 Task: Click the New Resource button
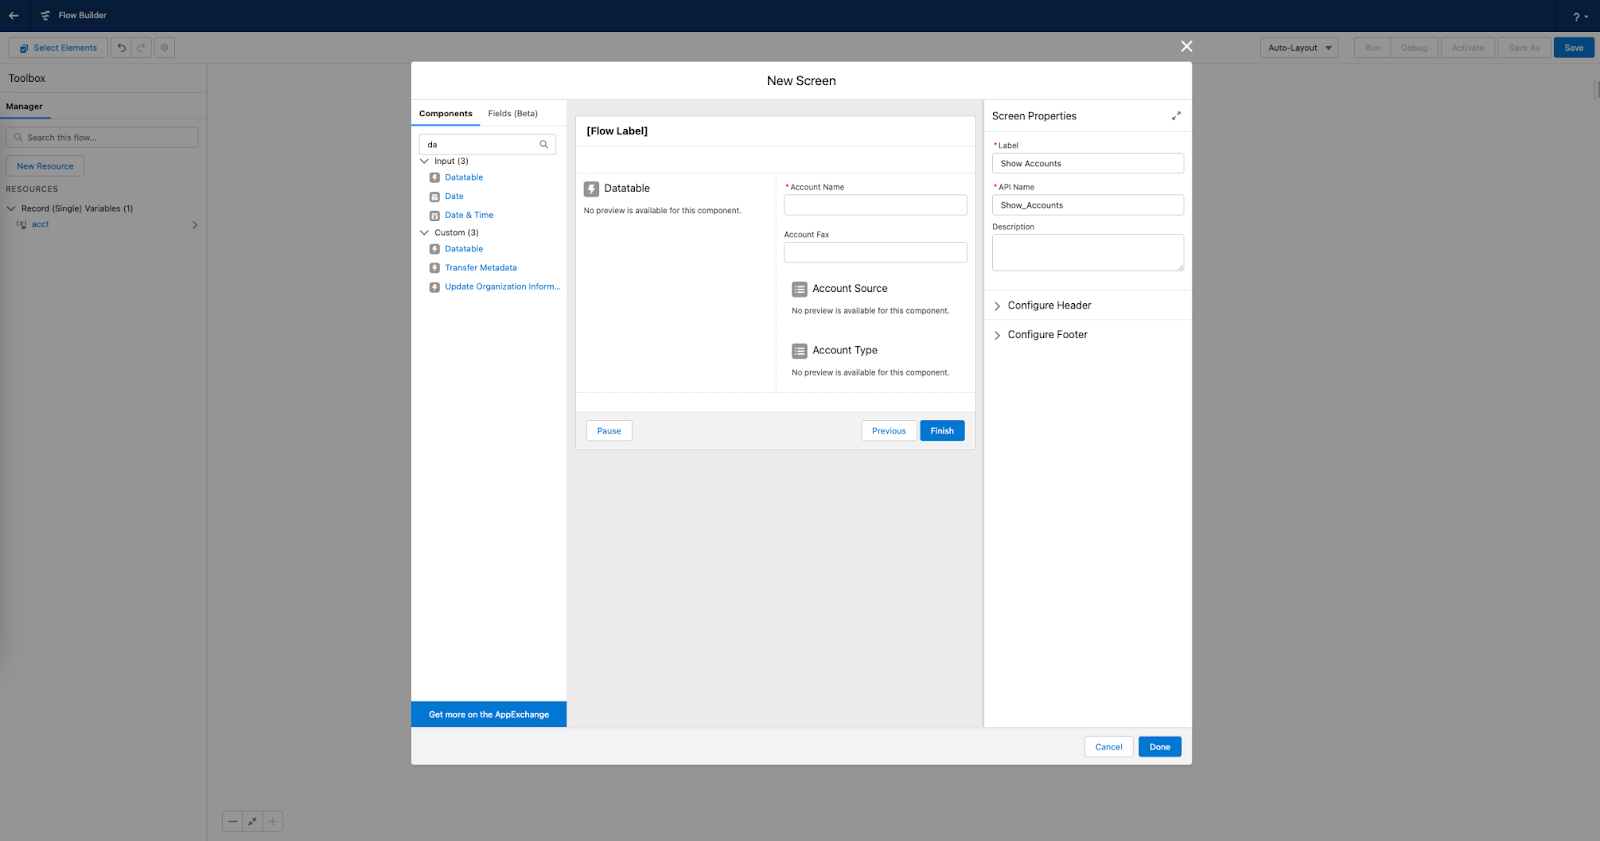click(45, 166)
